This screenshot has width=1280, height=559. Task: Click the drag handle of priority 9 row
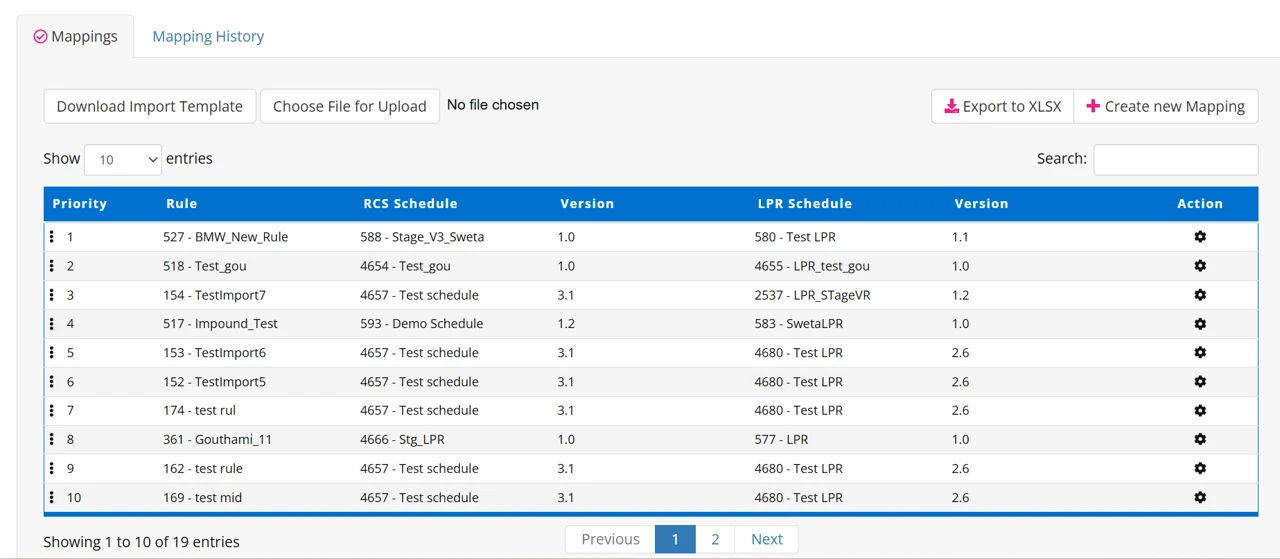(x=52, y=468)
